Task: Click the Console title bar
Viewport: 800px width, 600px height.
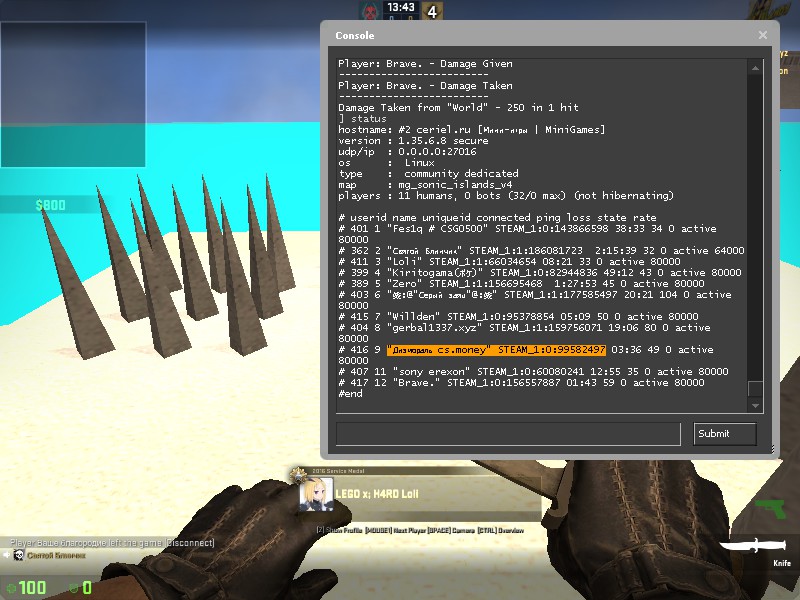Action: click(540, 35)
